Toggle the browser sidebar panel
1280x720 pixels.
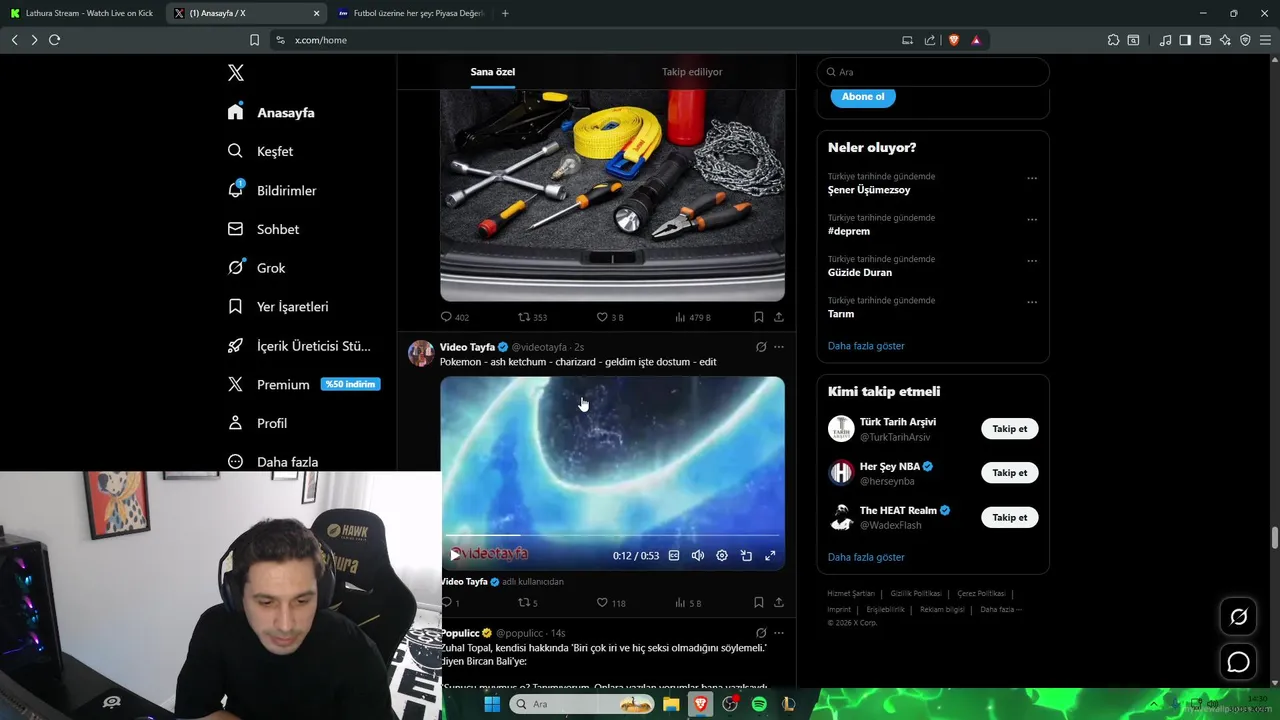[x=1185, y=40]
